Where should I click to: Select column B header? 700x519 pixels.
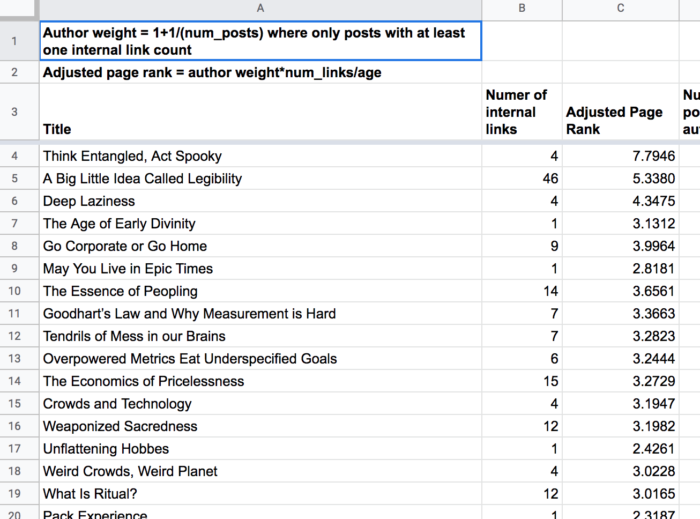point(521,9)
